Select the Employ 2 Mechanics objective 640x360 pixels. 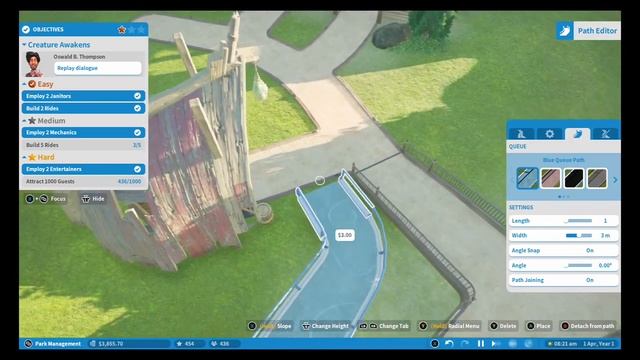83,133
